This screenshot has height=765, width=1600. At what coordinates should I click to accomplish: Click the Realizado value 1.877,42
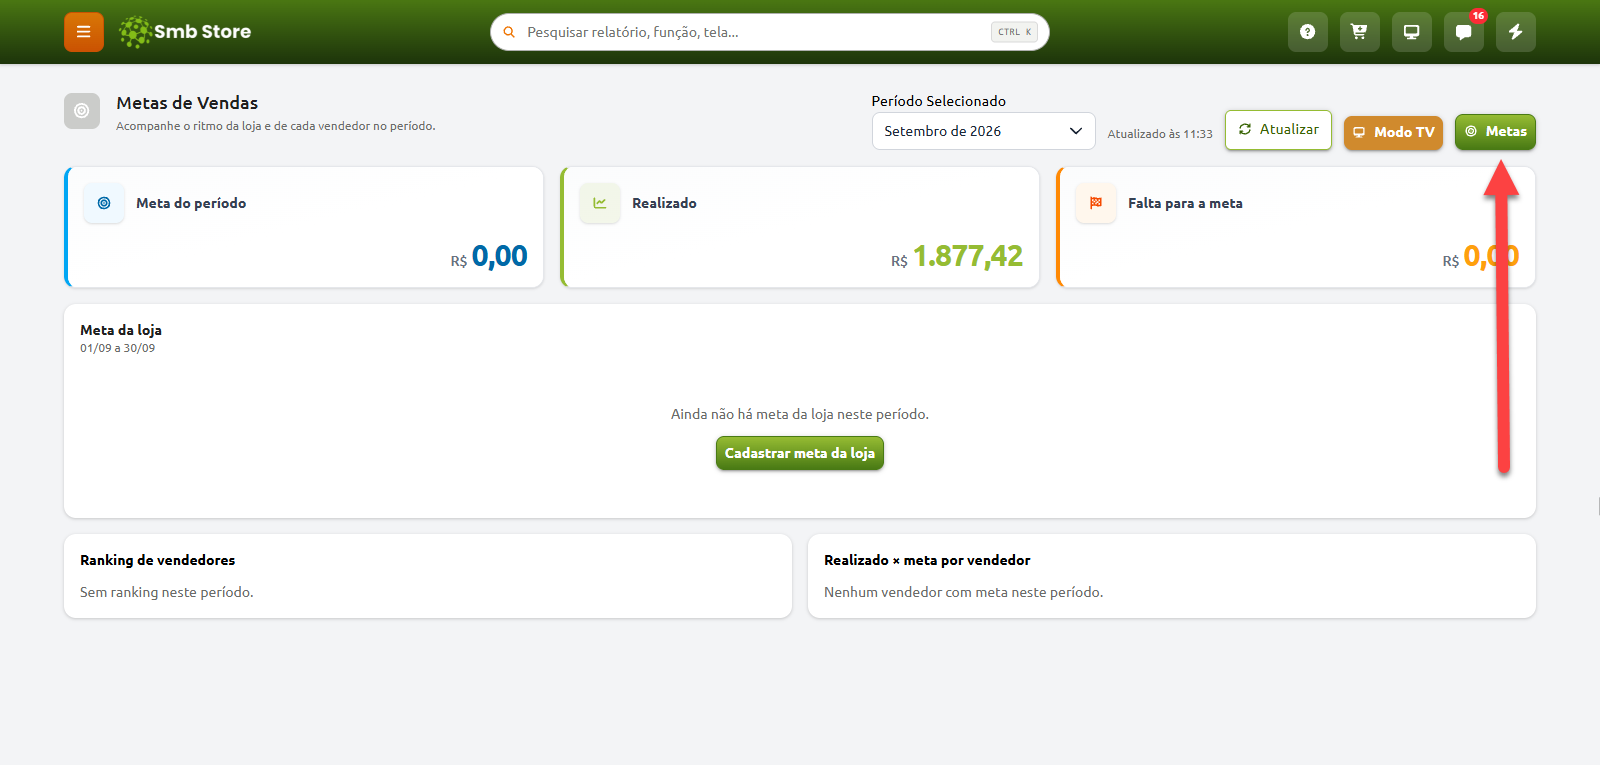click(x=967, y=256)
